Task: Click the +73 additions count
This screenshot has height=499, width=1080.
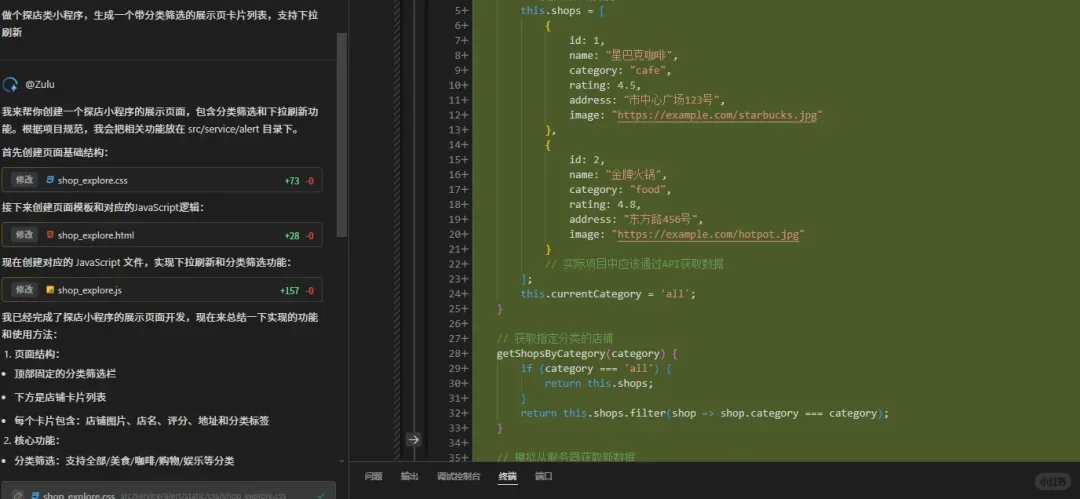Action: point(292,181)
